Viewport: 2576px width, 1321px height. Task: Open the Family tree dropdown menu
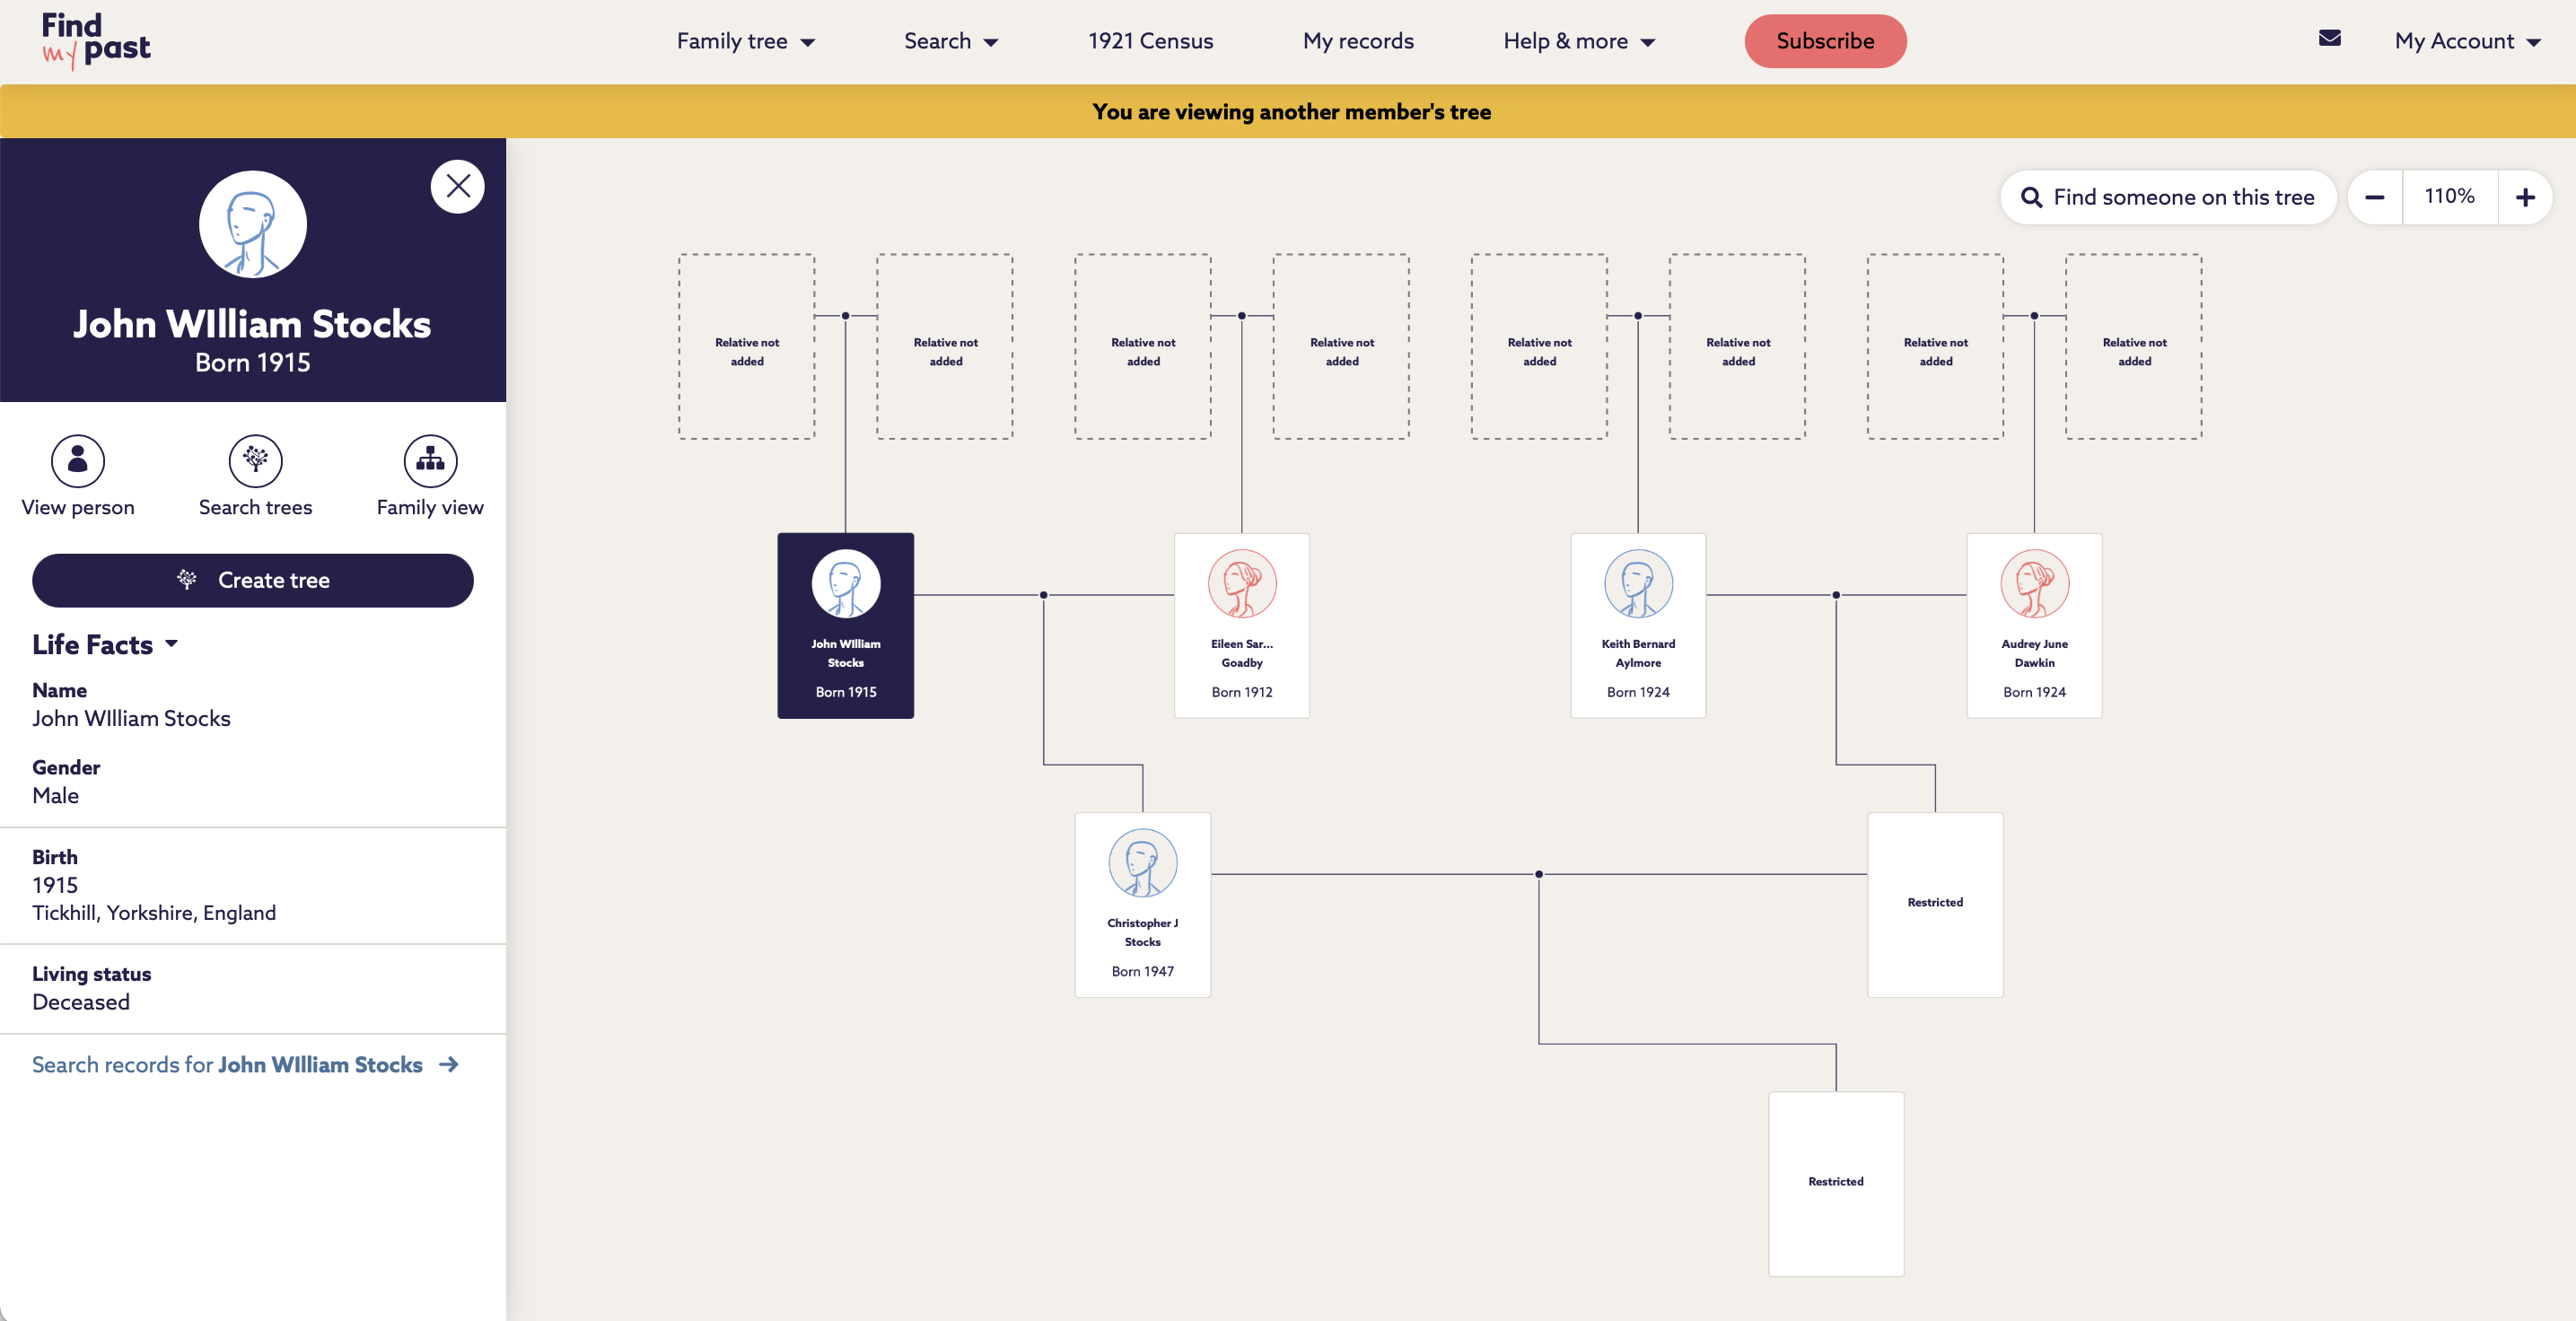tap(745, 41)
